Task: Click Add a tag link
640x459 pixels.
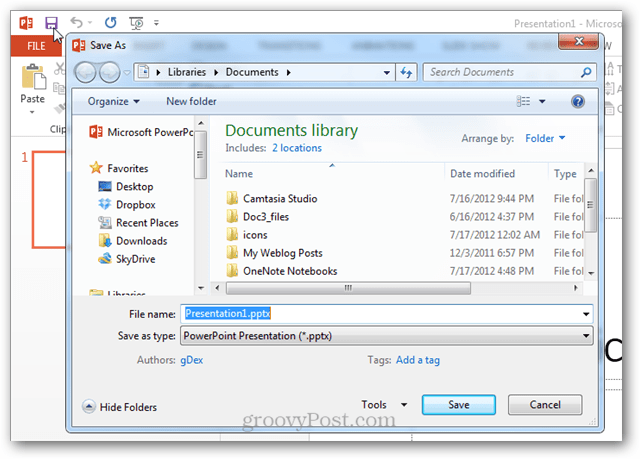Action: [x=418, y=360]
